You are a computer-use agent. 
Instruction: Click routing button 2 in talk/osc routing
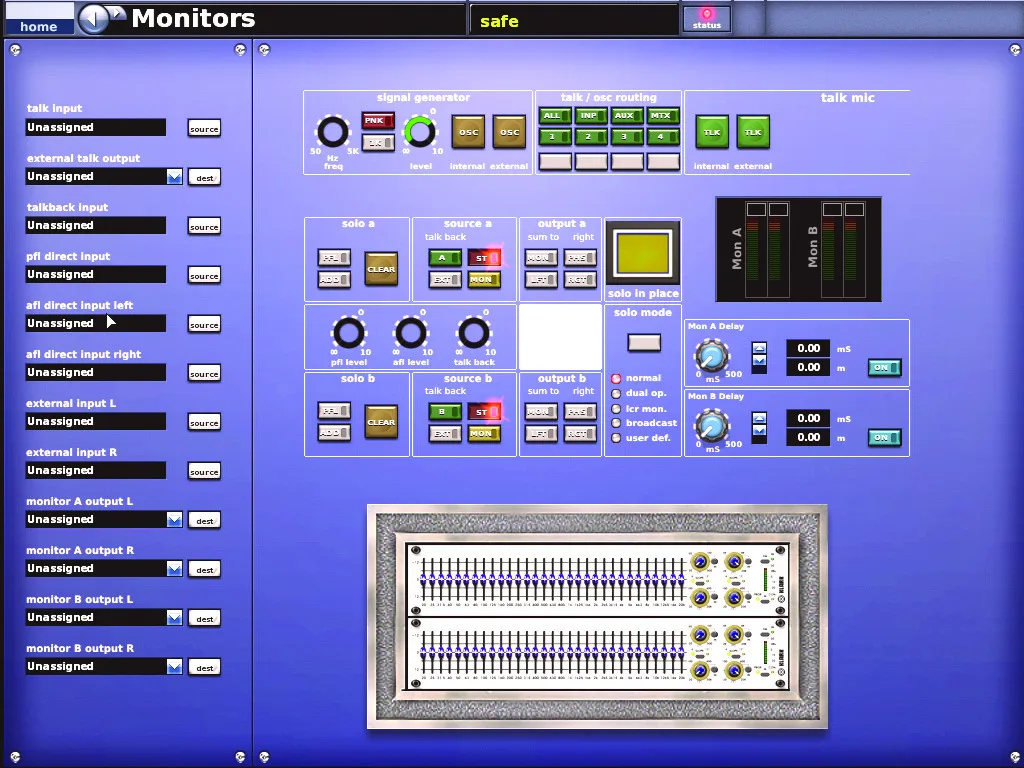pyautogui.click(x=591, y=137)
